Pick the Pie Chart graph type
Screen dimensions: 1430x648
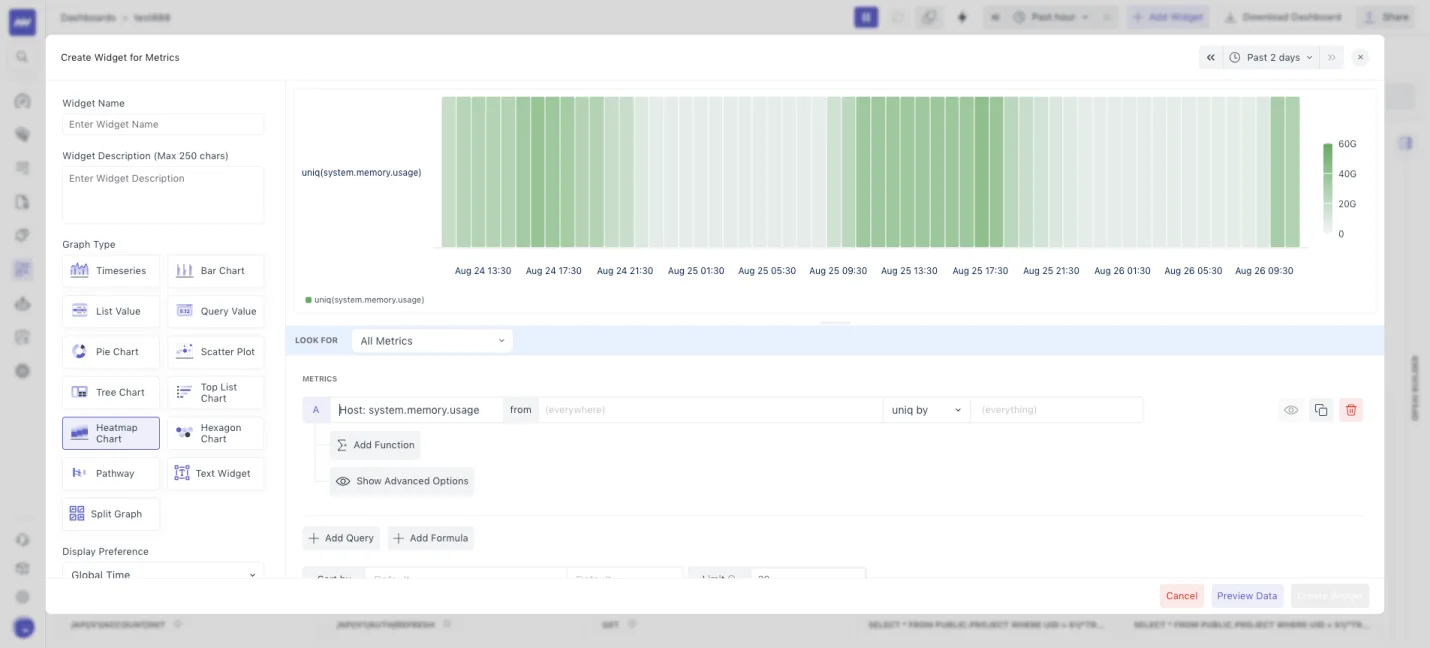click(111, 352)
